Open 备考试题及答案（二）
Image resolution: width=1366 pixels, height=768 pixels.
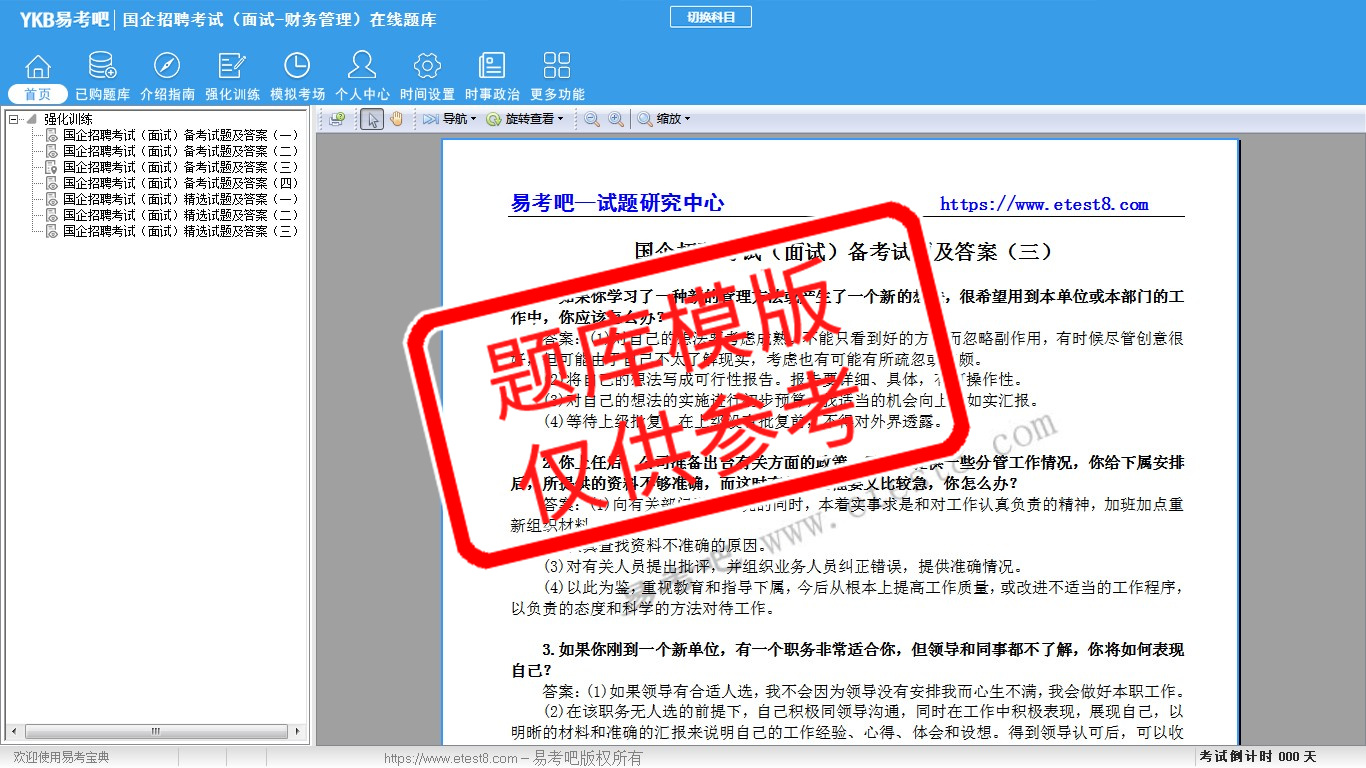tap(180, 151)
